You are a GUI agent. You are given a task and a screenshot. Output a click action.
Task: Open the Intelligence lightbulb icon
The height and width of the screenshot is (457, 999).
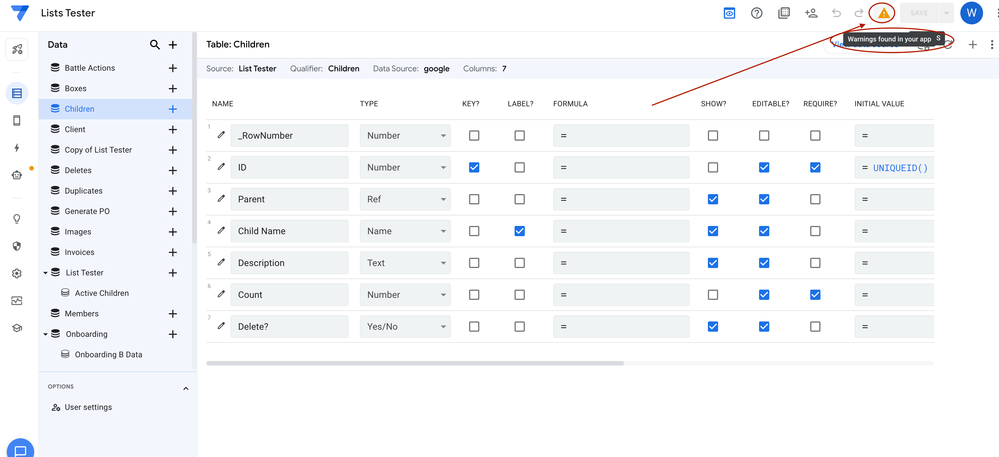17,219
